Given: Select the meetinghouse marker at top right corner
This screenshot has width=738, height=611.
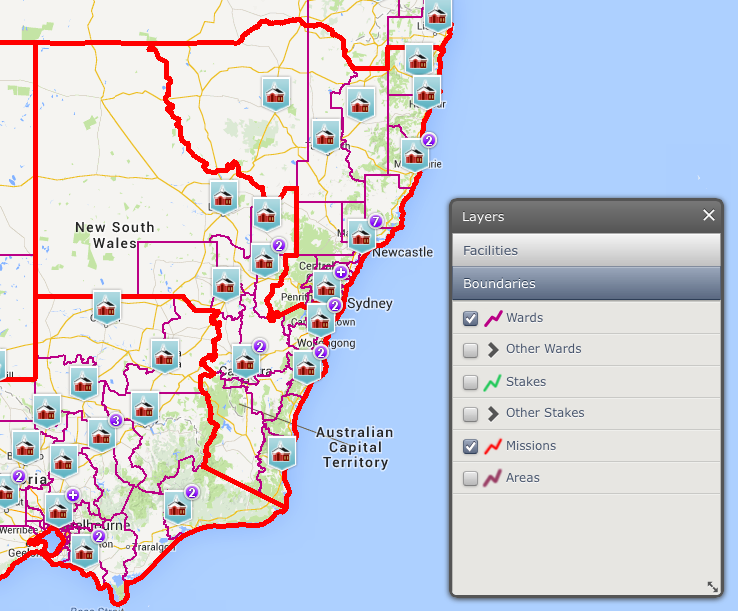Looking at the screenshot, I should pyautogui.click(x=438, y=16).
